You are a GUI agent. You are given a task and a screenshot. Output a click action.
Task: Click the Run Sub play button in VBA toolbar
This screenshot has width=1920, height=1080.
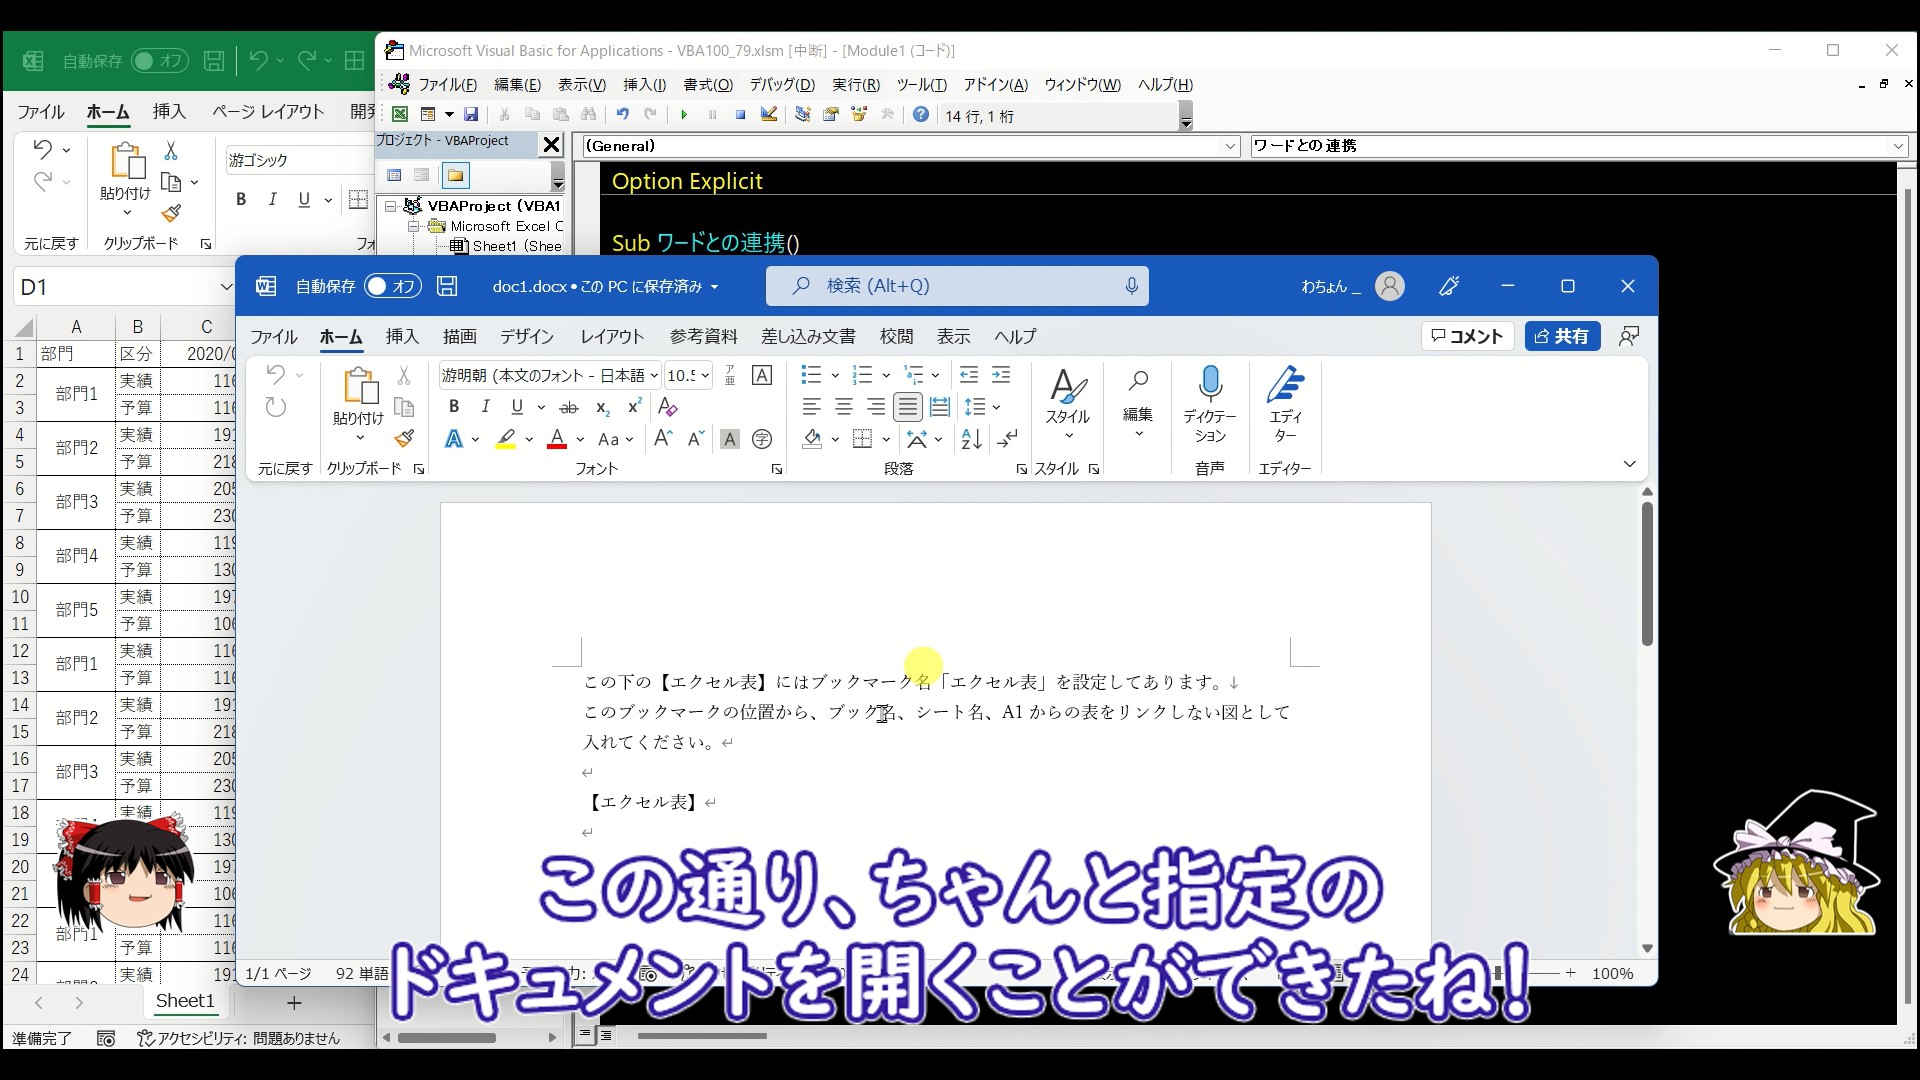(x=684, y=115)
